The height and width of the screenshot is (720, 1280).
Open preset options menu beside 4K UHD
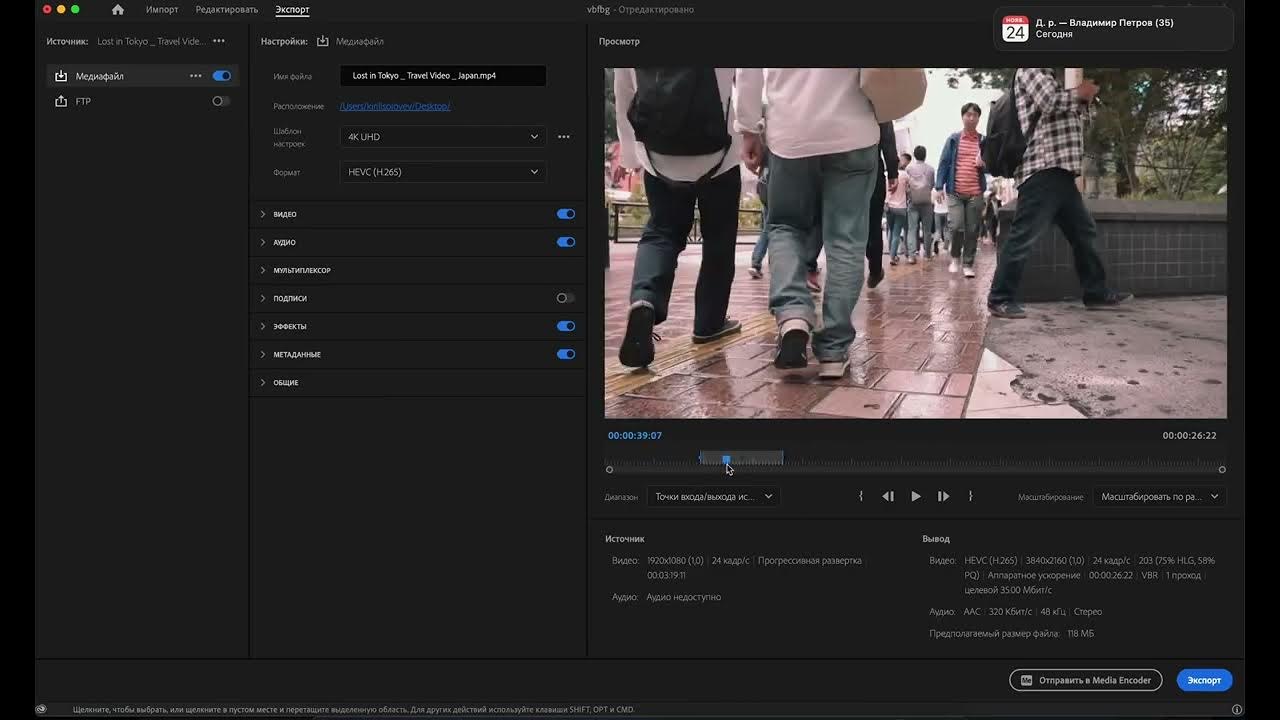(x=564, y=137)
